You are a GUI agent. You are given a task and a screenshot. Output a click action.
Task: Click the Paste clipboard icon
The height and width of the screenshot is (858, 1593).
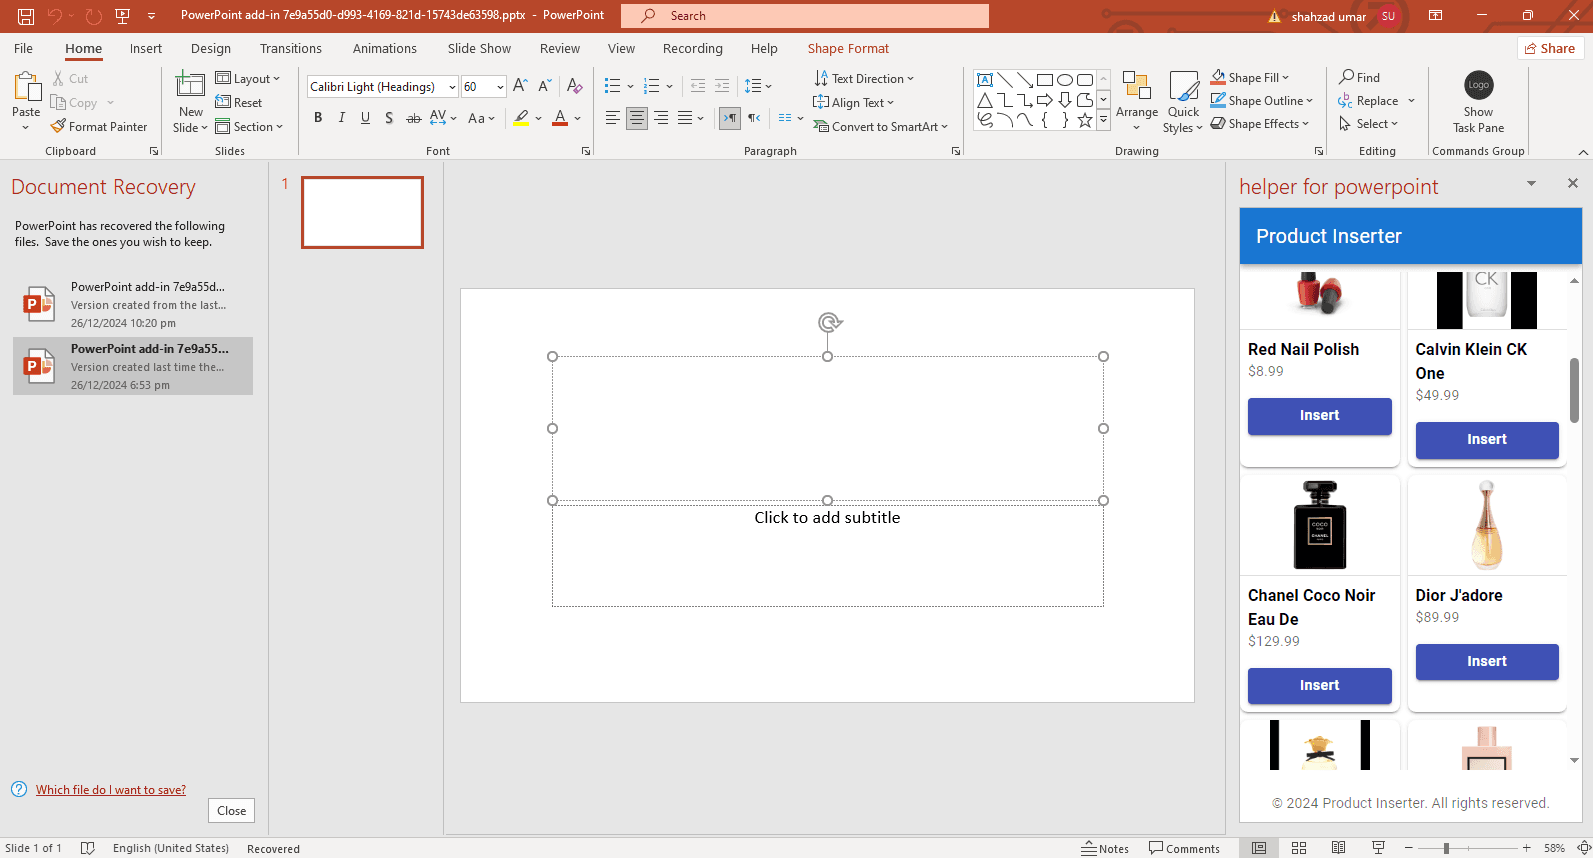coord(26,87)
